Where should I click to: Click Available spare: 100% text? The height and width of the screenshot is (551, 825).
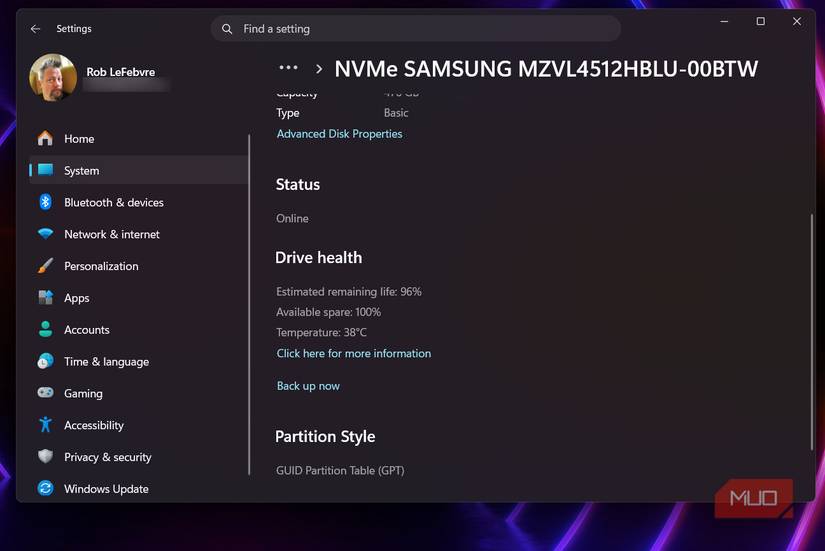(328, 312)
